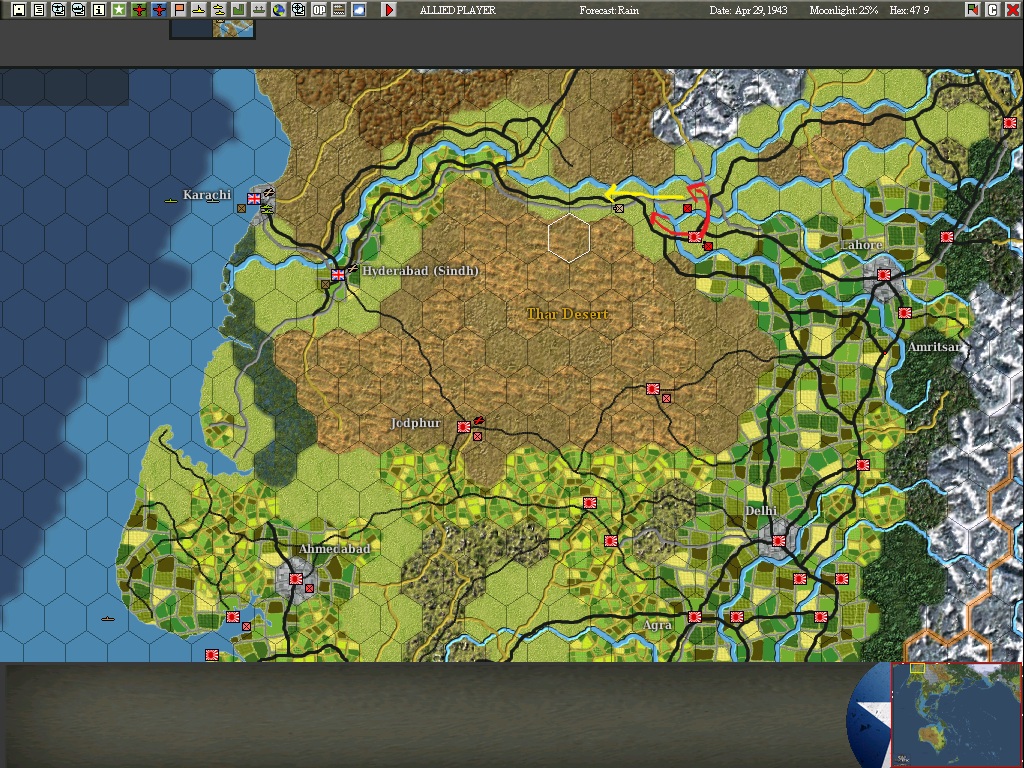Click the second stacked-screens toolbar icon

tap(78, 10)
